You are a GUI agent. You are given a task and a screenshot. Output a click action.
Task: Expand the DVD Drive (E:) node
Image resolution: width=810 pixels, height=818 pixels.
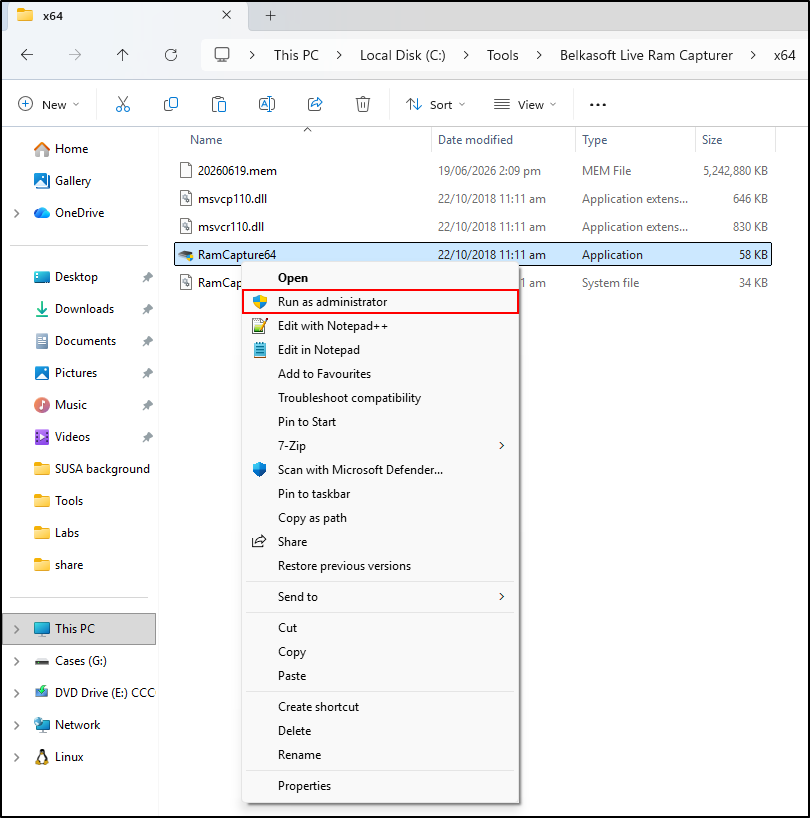click(17, 693)
